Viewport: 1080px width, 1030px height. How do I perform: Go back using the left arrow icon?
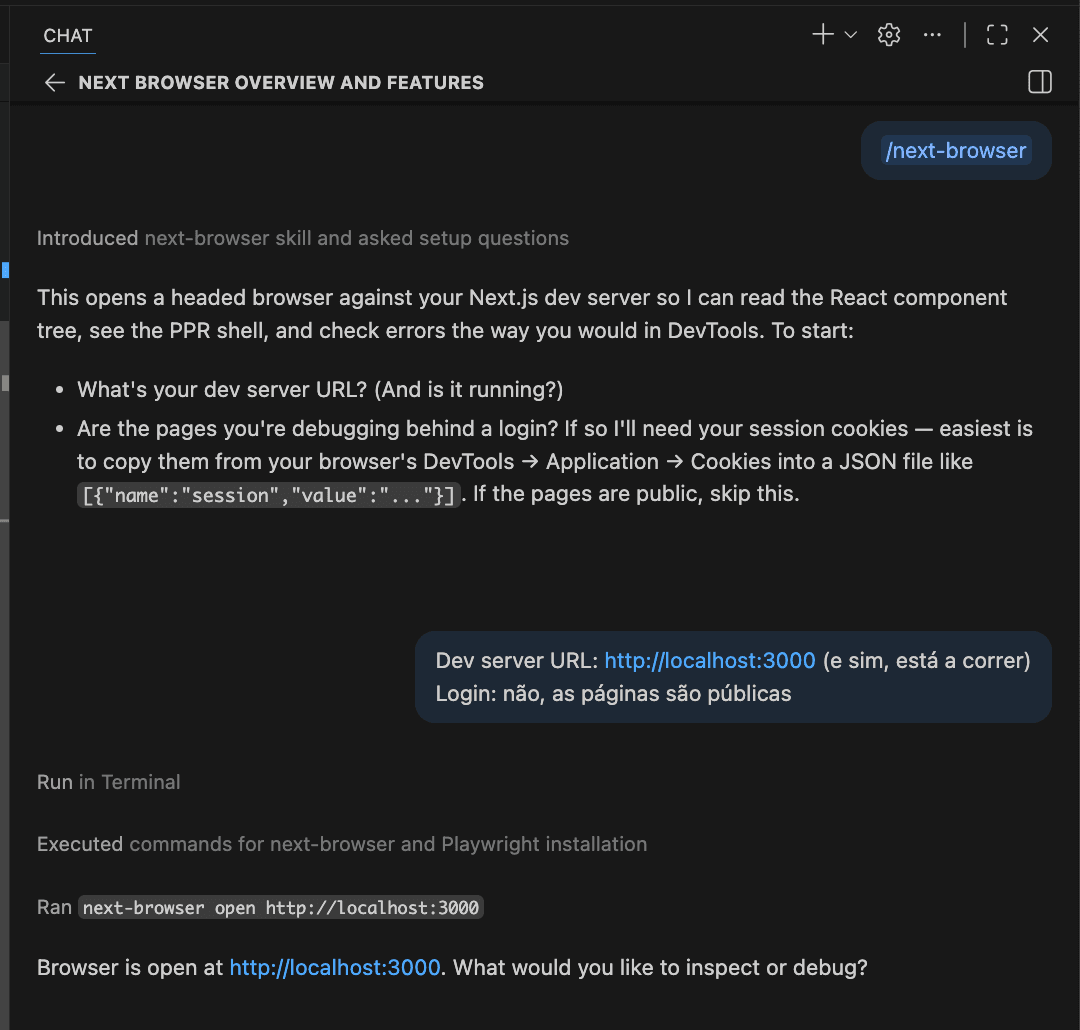[x=55, y=83]
